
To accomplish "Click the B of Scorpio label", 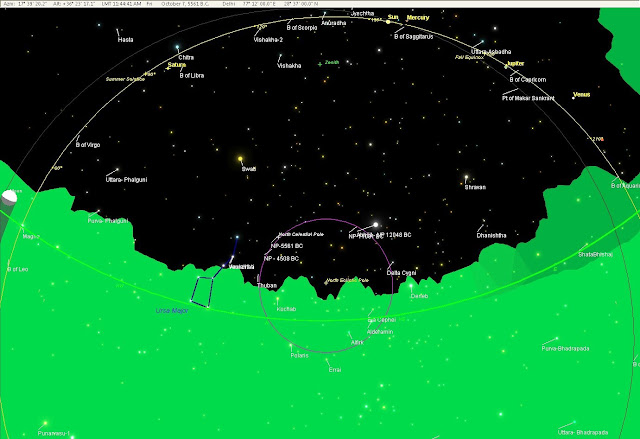I will pos(302,28).
